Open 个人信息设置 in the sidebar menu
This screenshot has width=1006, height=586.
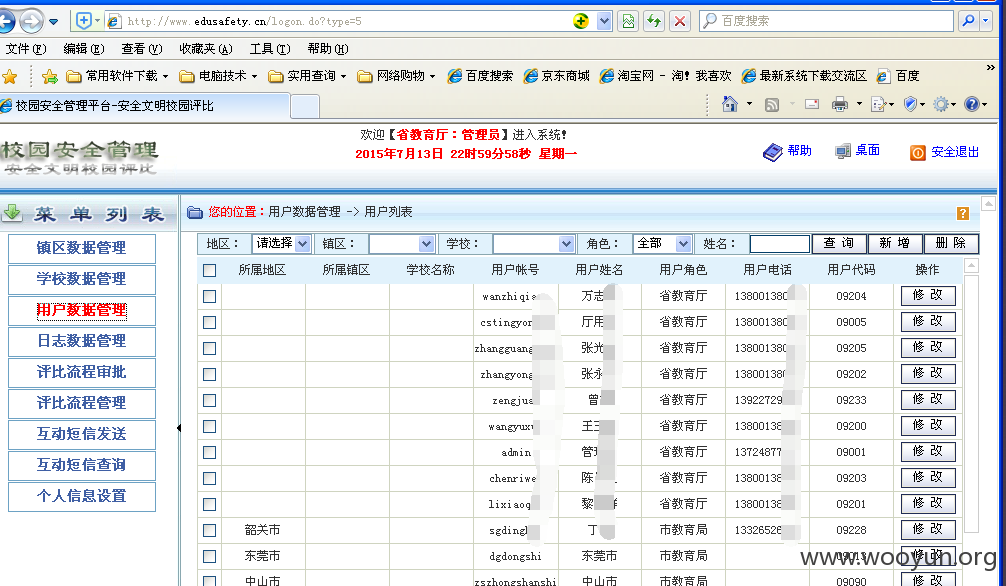81,496
